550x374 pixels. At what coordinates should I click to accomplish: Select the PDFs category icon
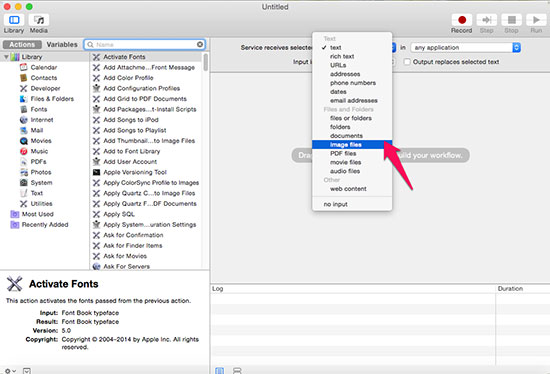pyautogui.click(x=24, y=162)
